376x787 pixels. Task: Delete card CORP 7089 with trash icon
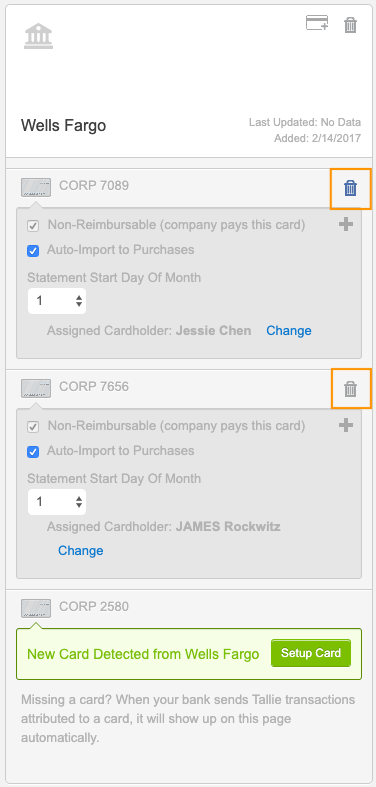(x=350, y=189)
